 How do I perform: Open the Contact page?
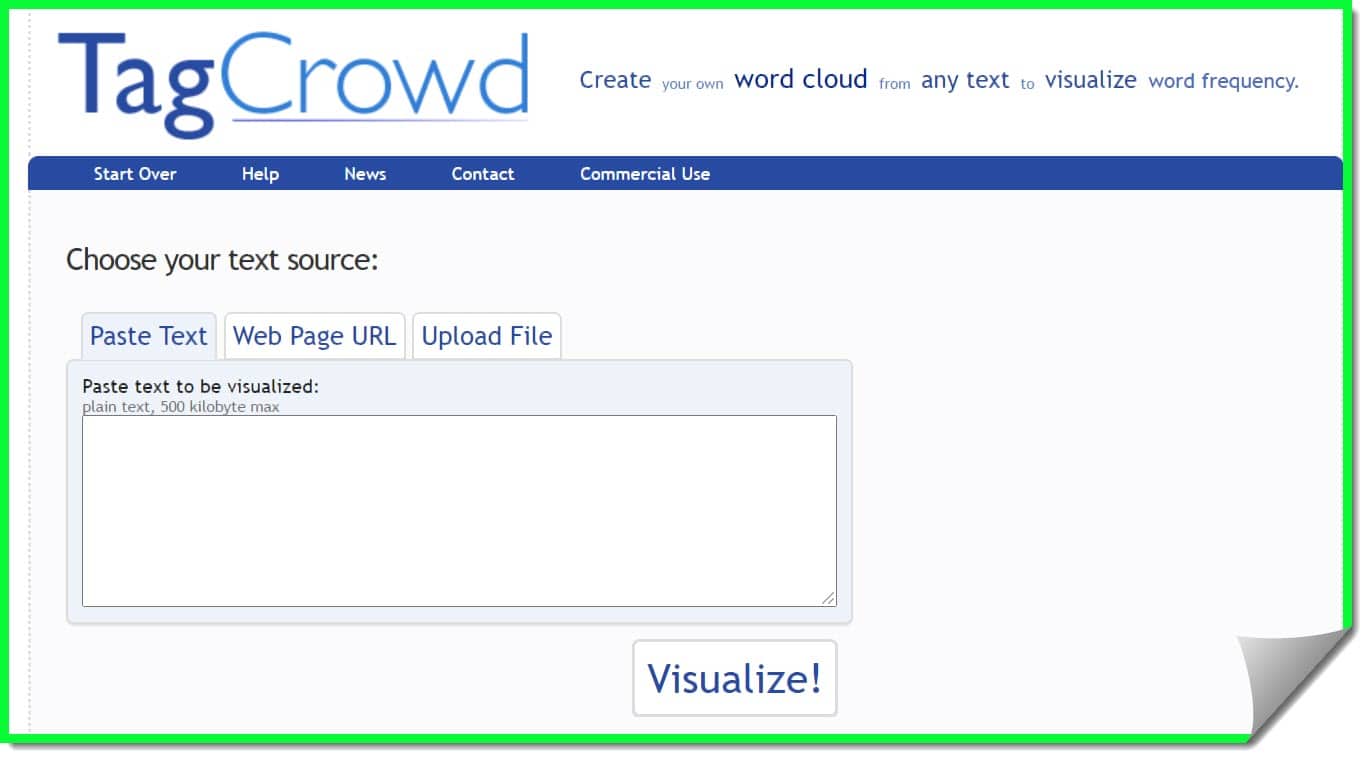[x=483, y=174]
